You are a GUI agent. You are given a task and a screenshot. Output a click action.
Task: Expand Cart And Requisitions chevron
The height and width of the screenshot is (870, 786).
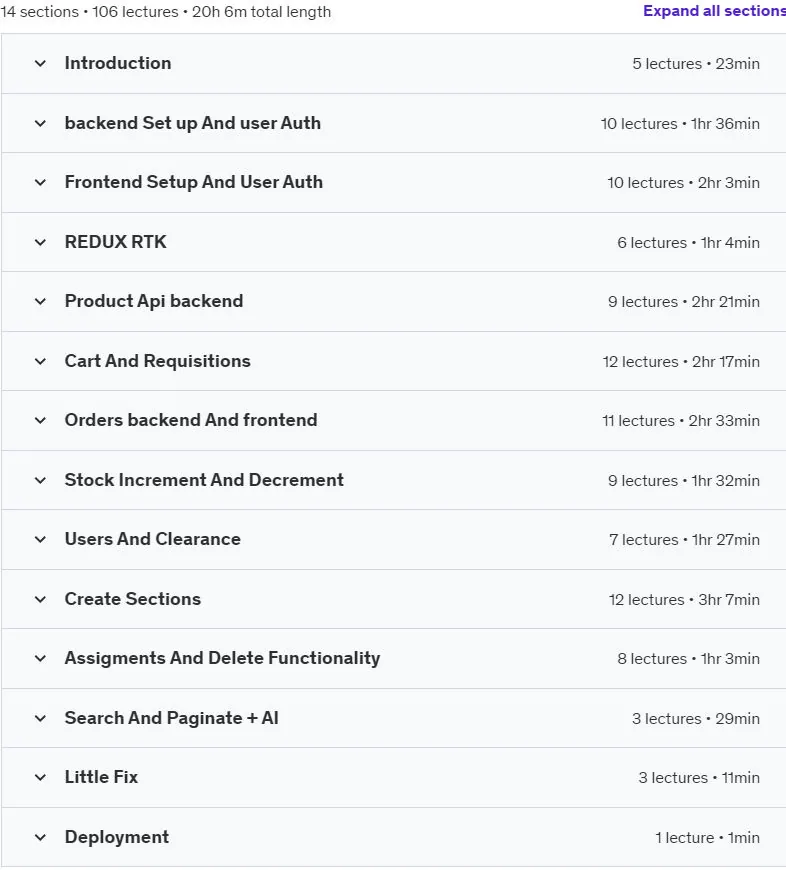tap(40, 362)
